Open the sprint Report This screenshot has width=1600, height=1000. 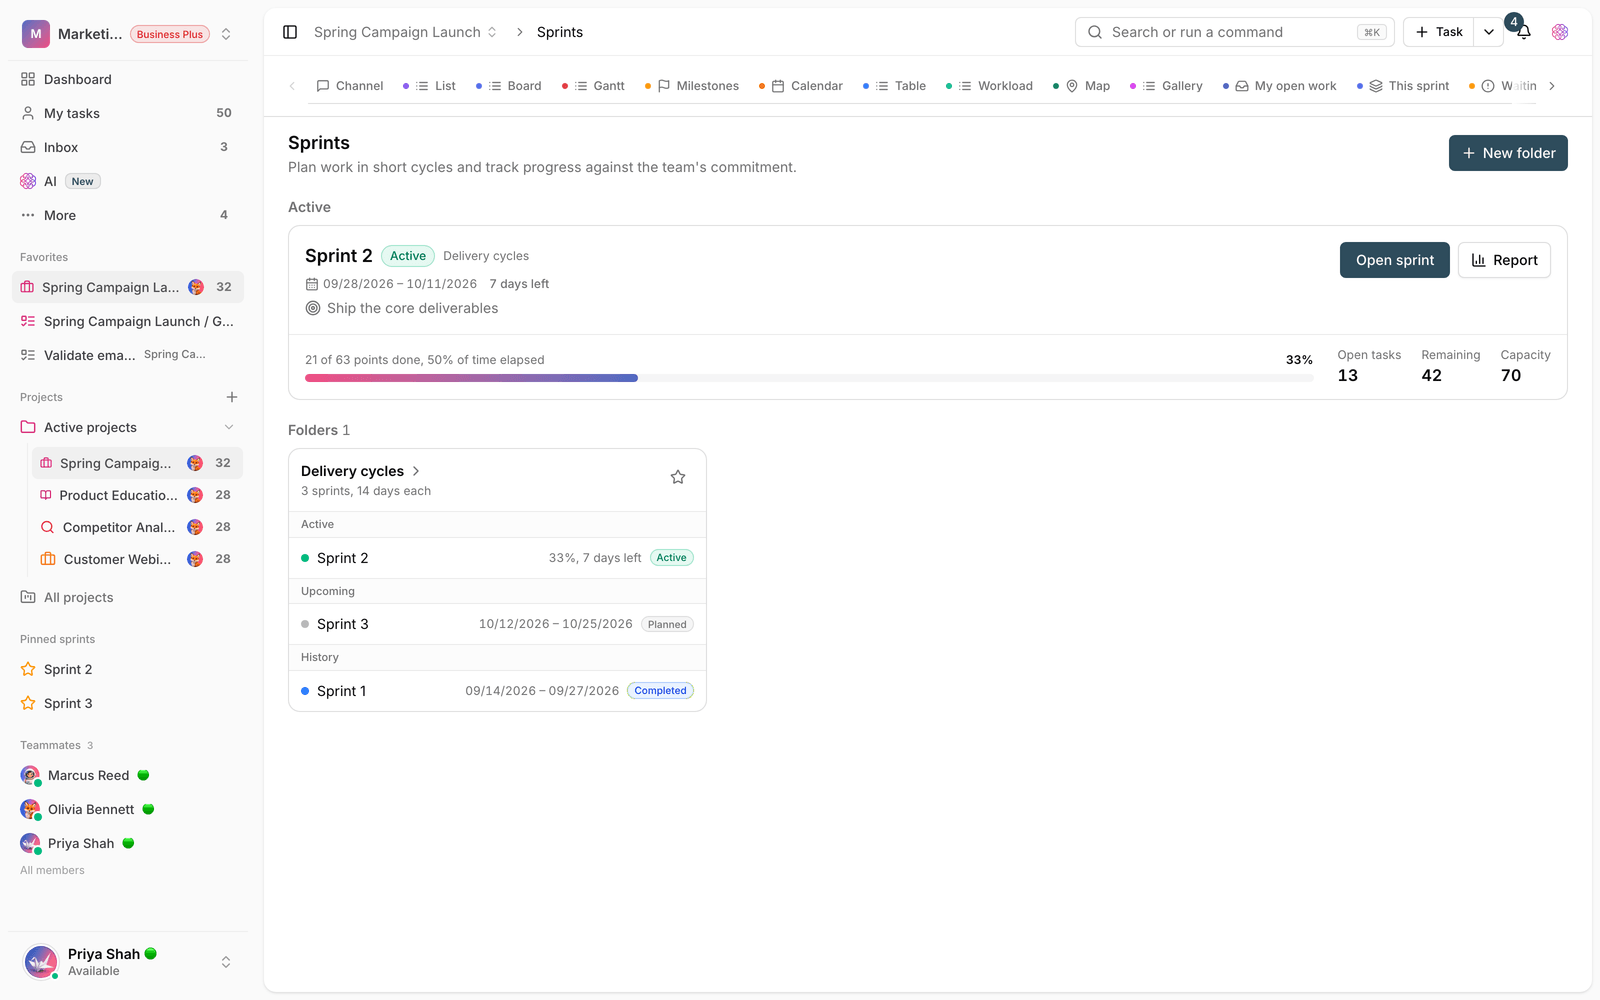(1504, 260)
